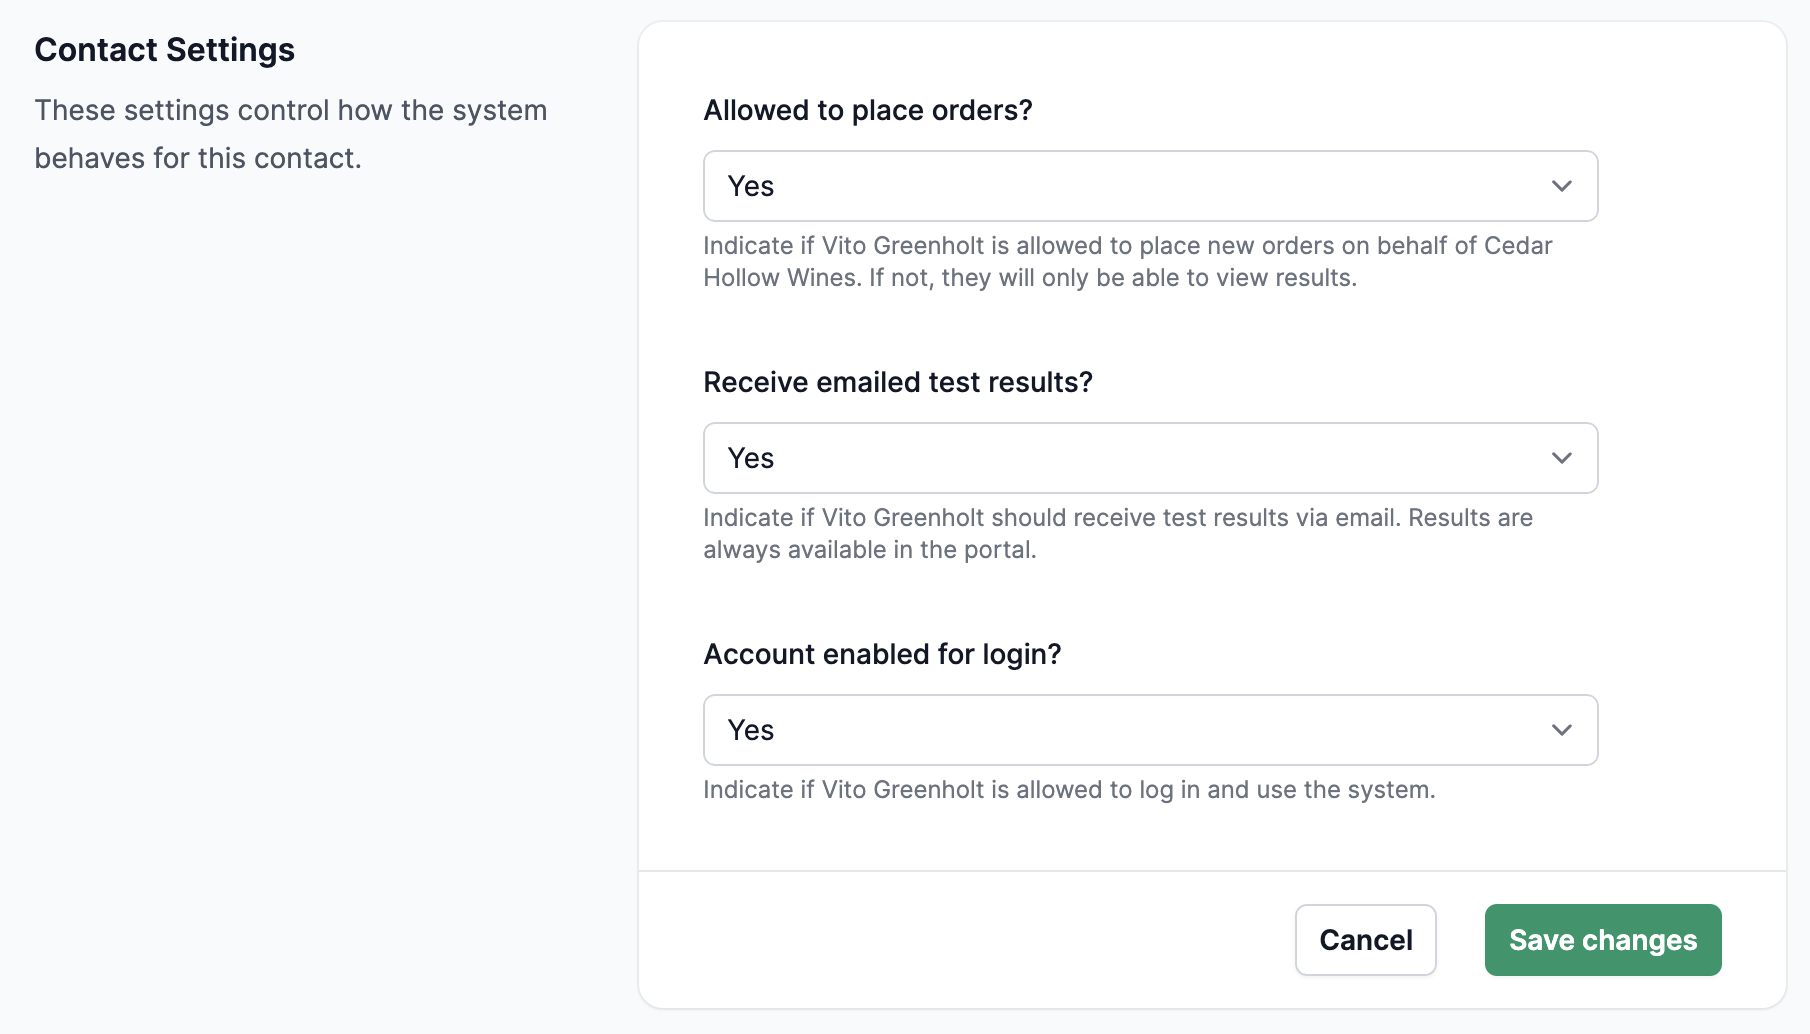Click chevron arrow in place orders dropdown

click(x=1561, y=186)
